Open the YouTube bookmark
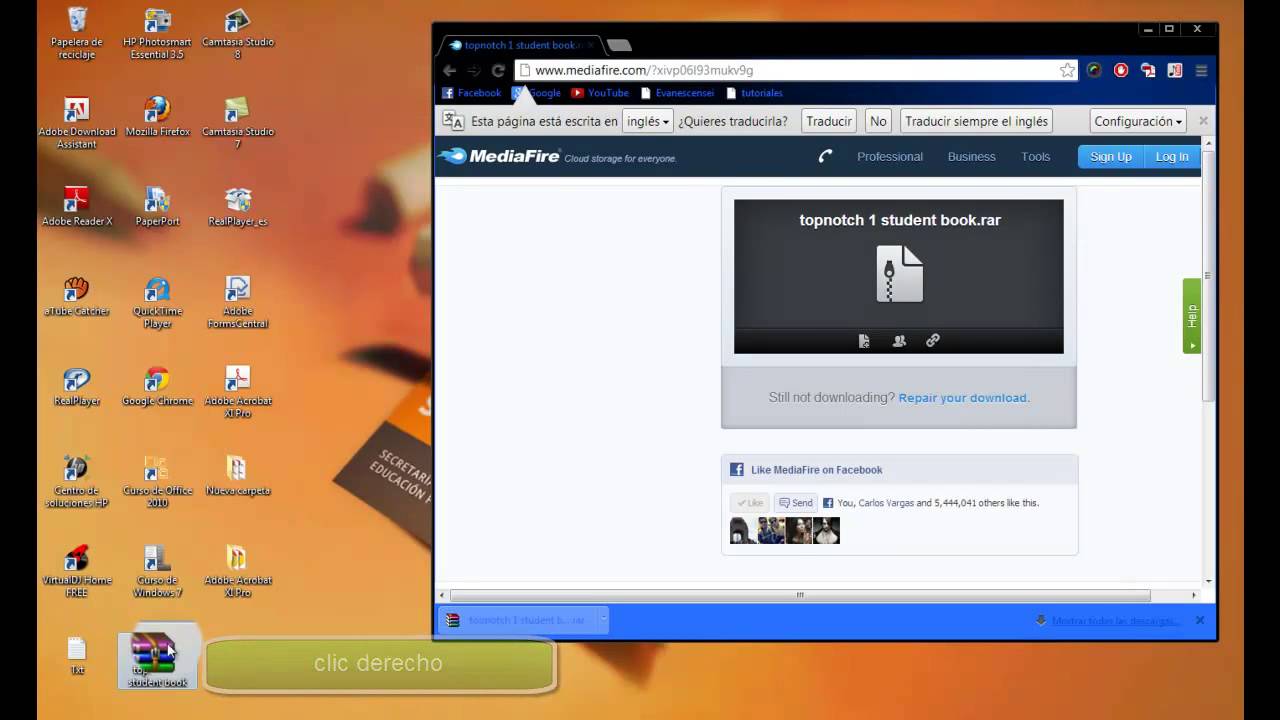This screenshot has width=1280, height=720. tap(600, 93)
